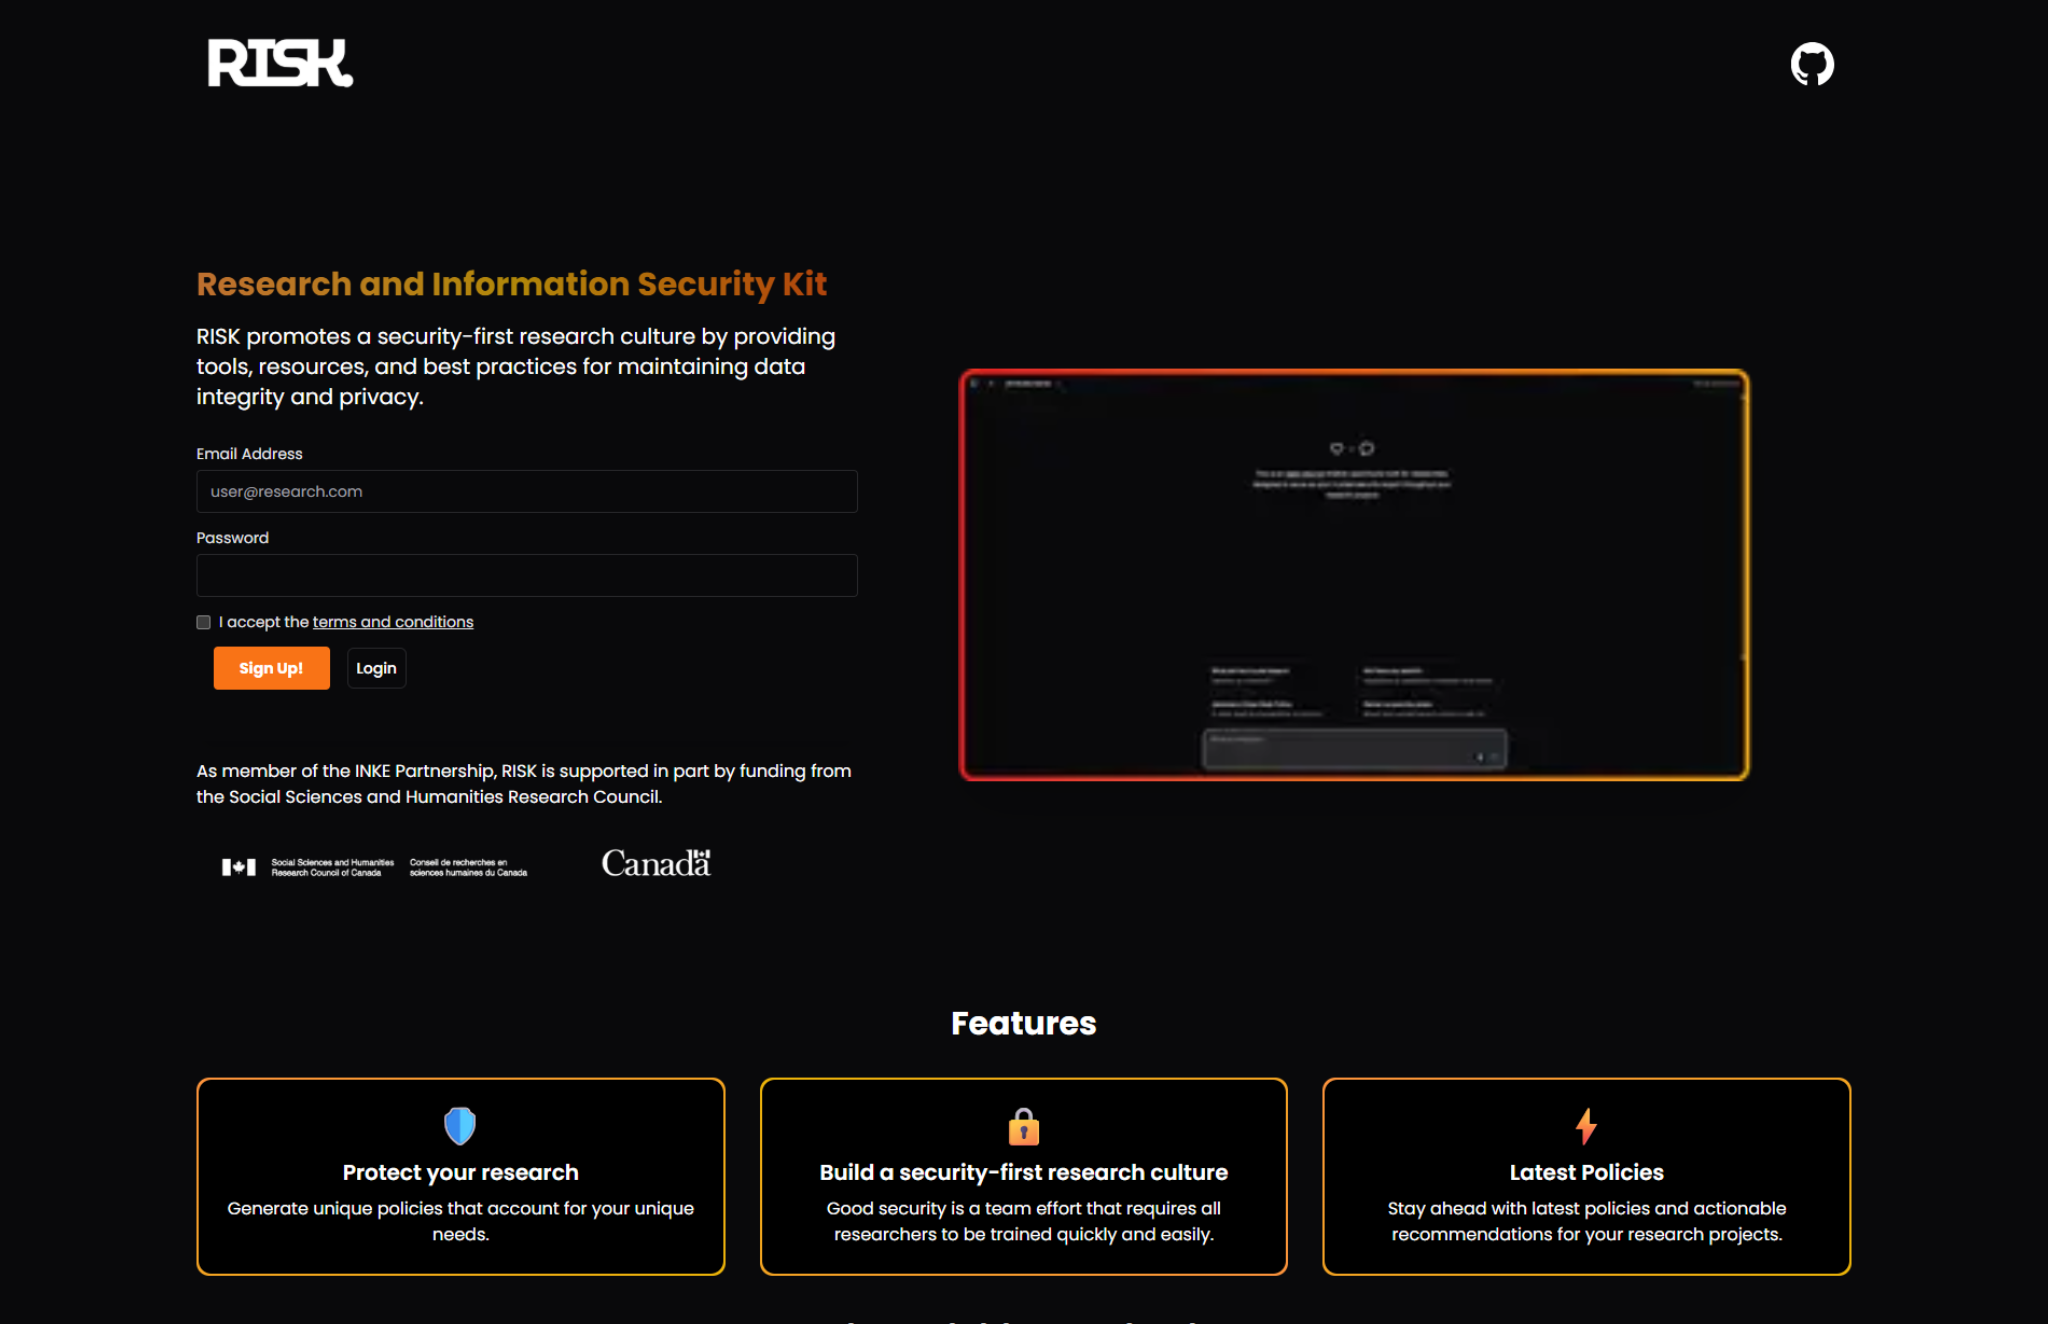Click the padlock icon on the security-first culture card
The height and width of the screenshot is (1324, 2048).
[1023, 1125]
